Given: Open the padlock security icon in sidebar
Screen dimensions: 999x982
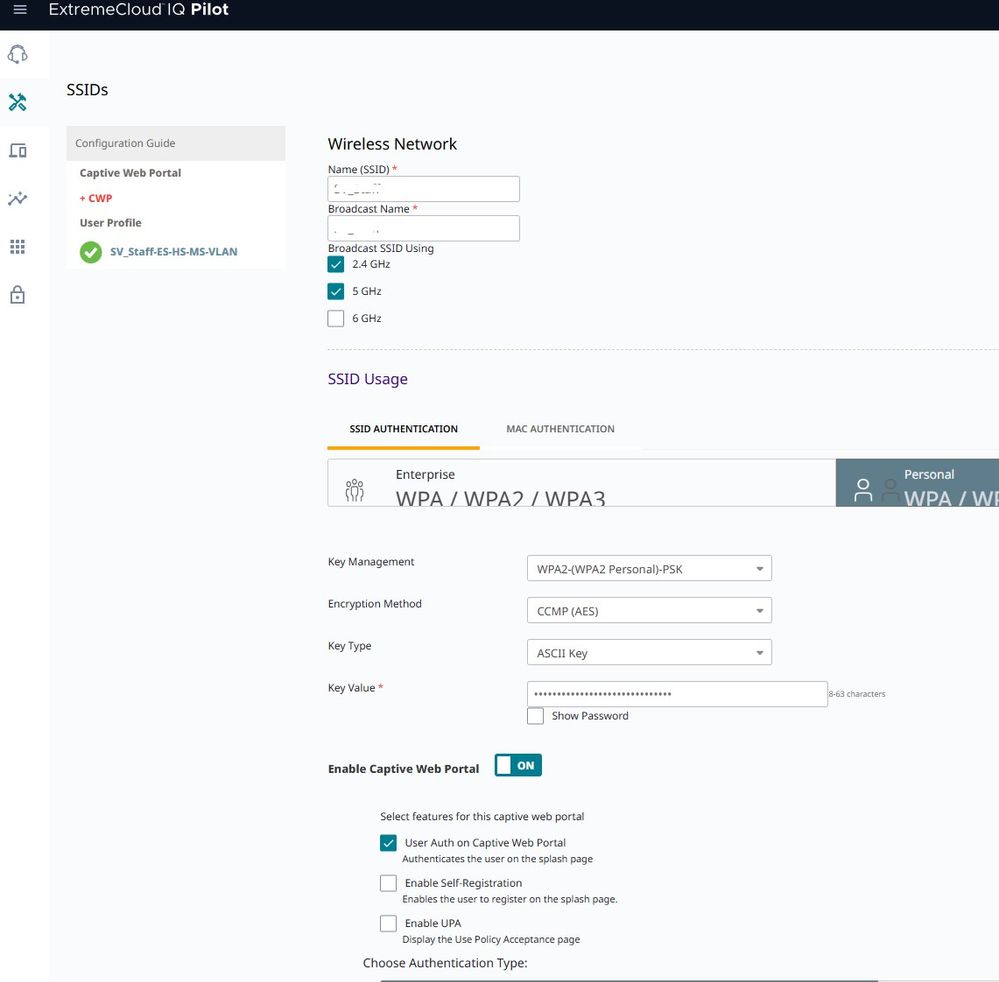Looking at the screenshot, I should pos(17,295).
